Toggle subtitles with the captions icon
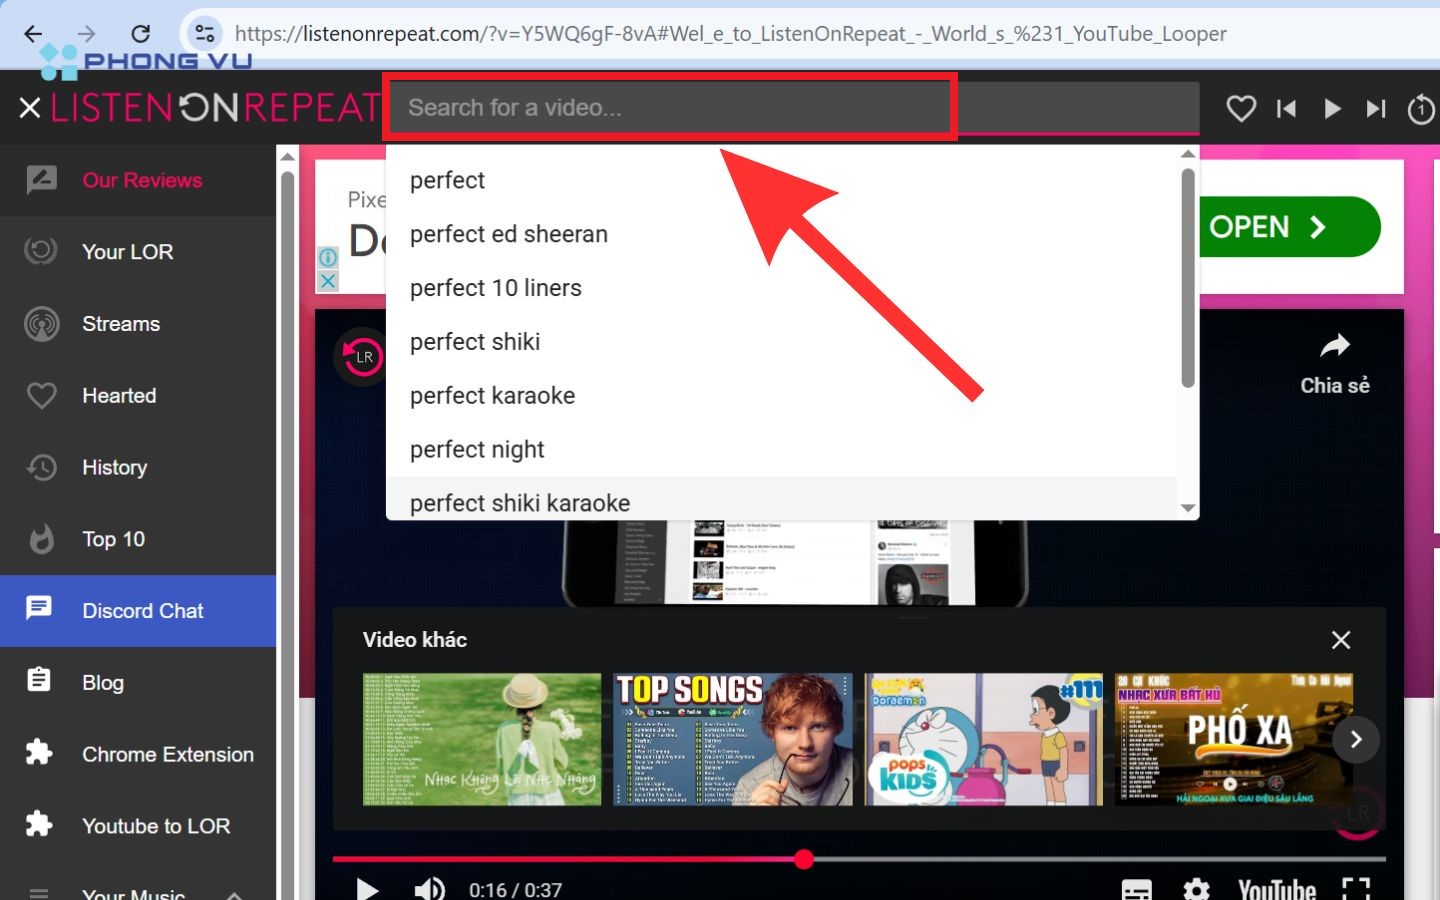The image size is (1440, 900). click(1136, 888)
